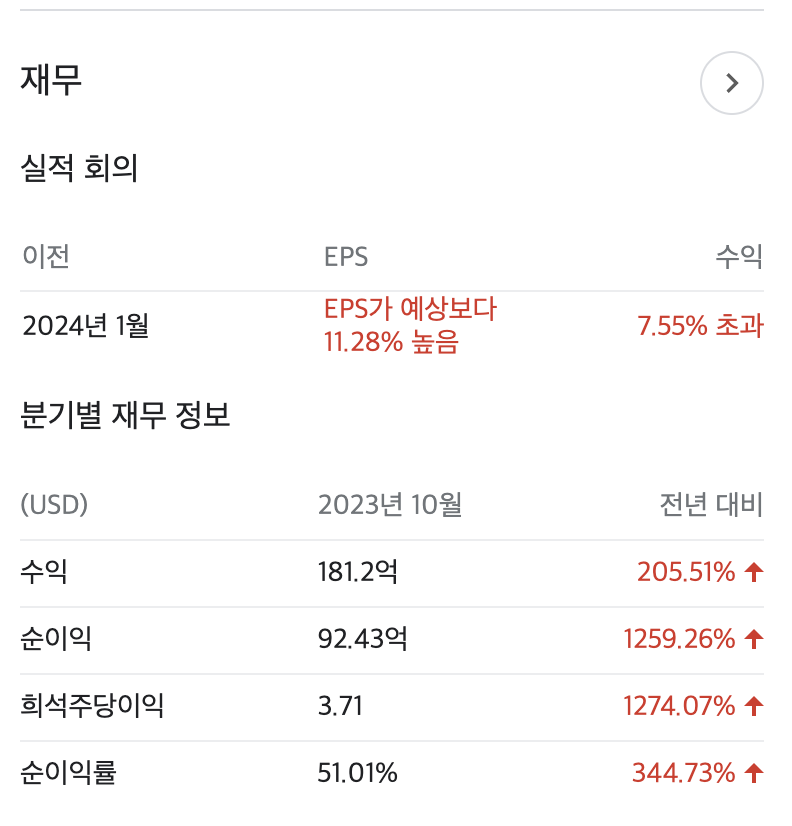792x826 pixels.
Task: Click the 205.51% percentage change value
Action: [686, 572]
